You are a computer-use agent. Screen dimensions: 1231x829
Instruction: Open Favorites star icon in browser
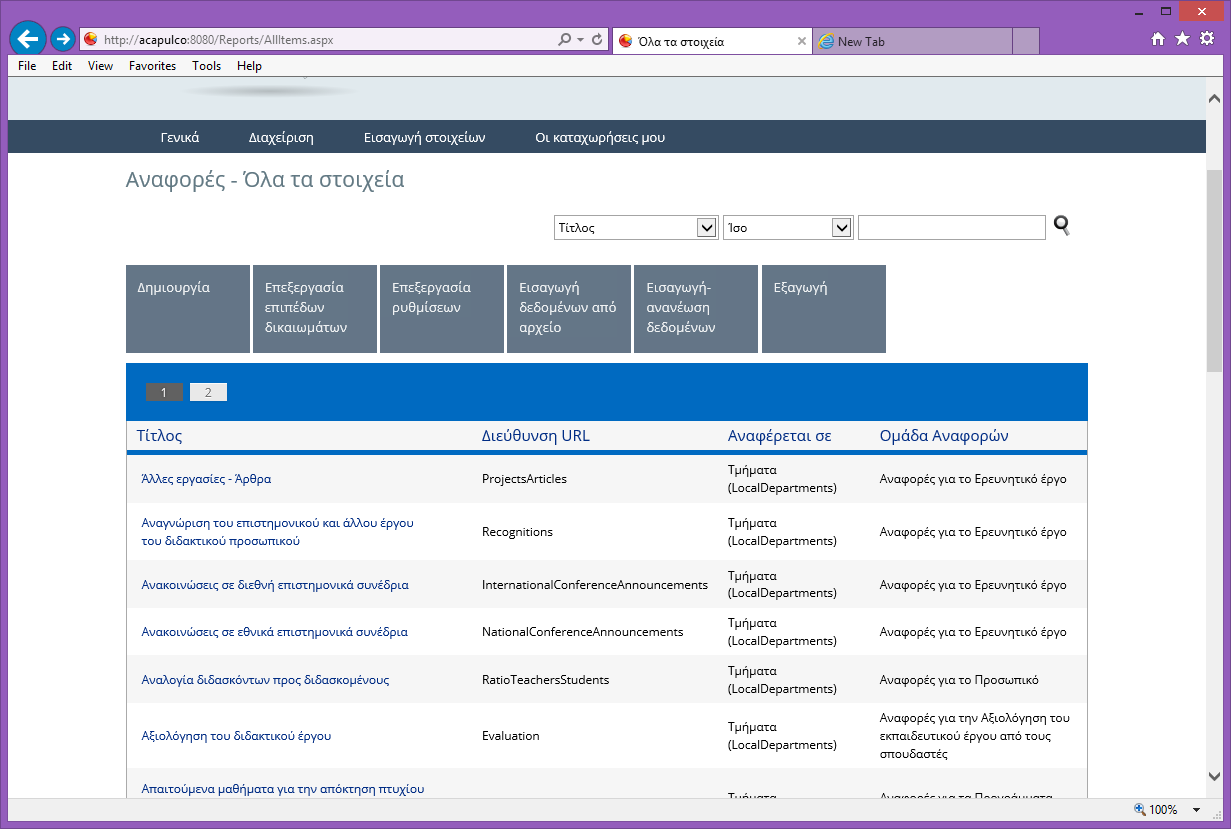point(1182,39)
